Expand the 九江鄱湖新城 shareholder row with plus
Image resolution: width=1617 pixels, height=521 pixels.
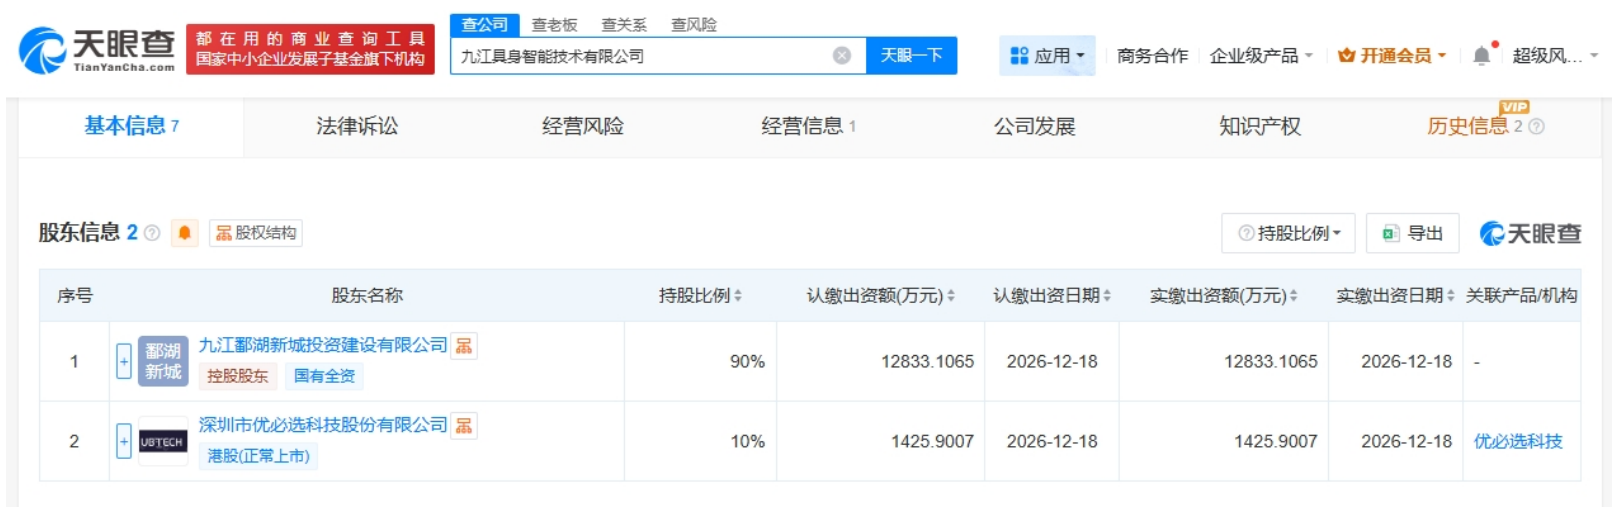124,361
